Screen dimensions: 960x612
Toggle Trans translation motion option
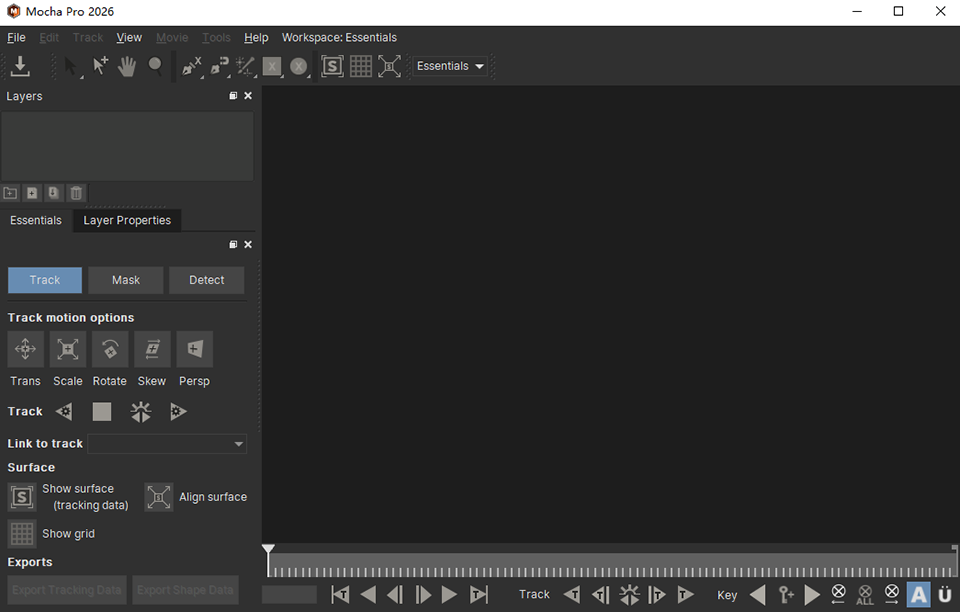click(x=26, y=349)
